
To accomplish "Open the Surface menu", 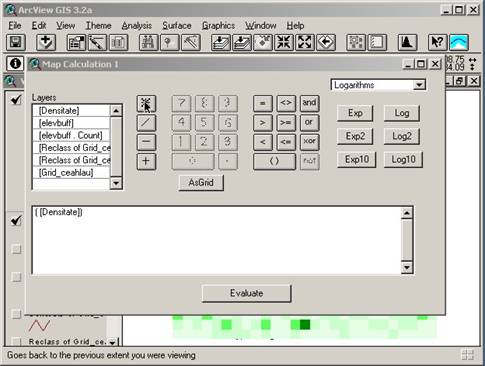I will pos(177,26).
